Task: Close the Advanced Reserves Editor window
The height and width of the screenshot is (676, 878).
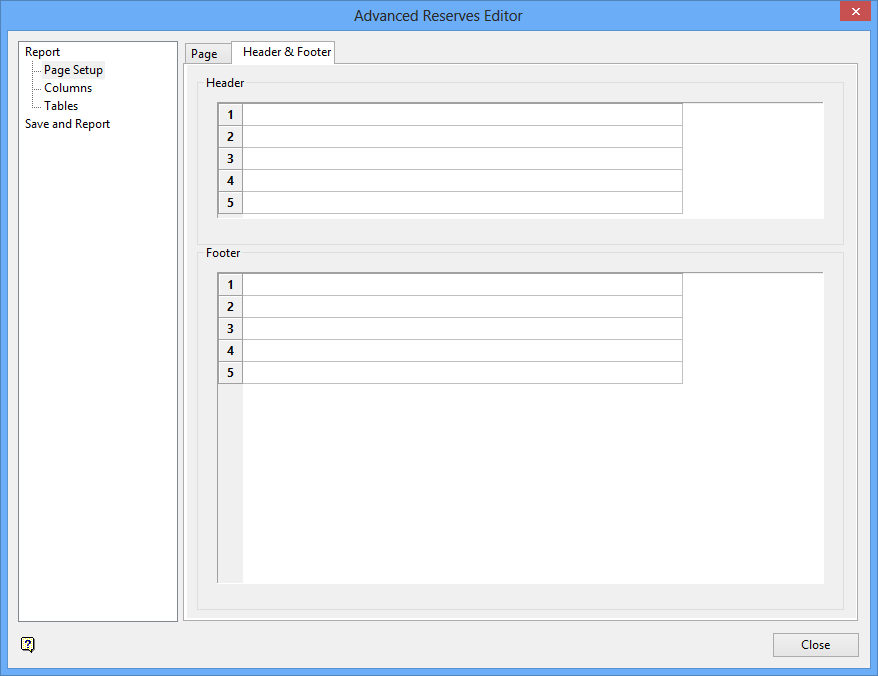Action: (x=855, y=11)
